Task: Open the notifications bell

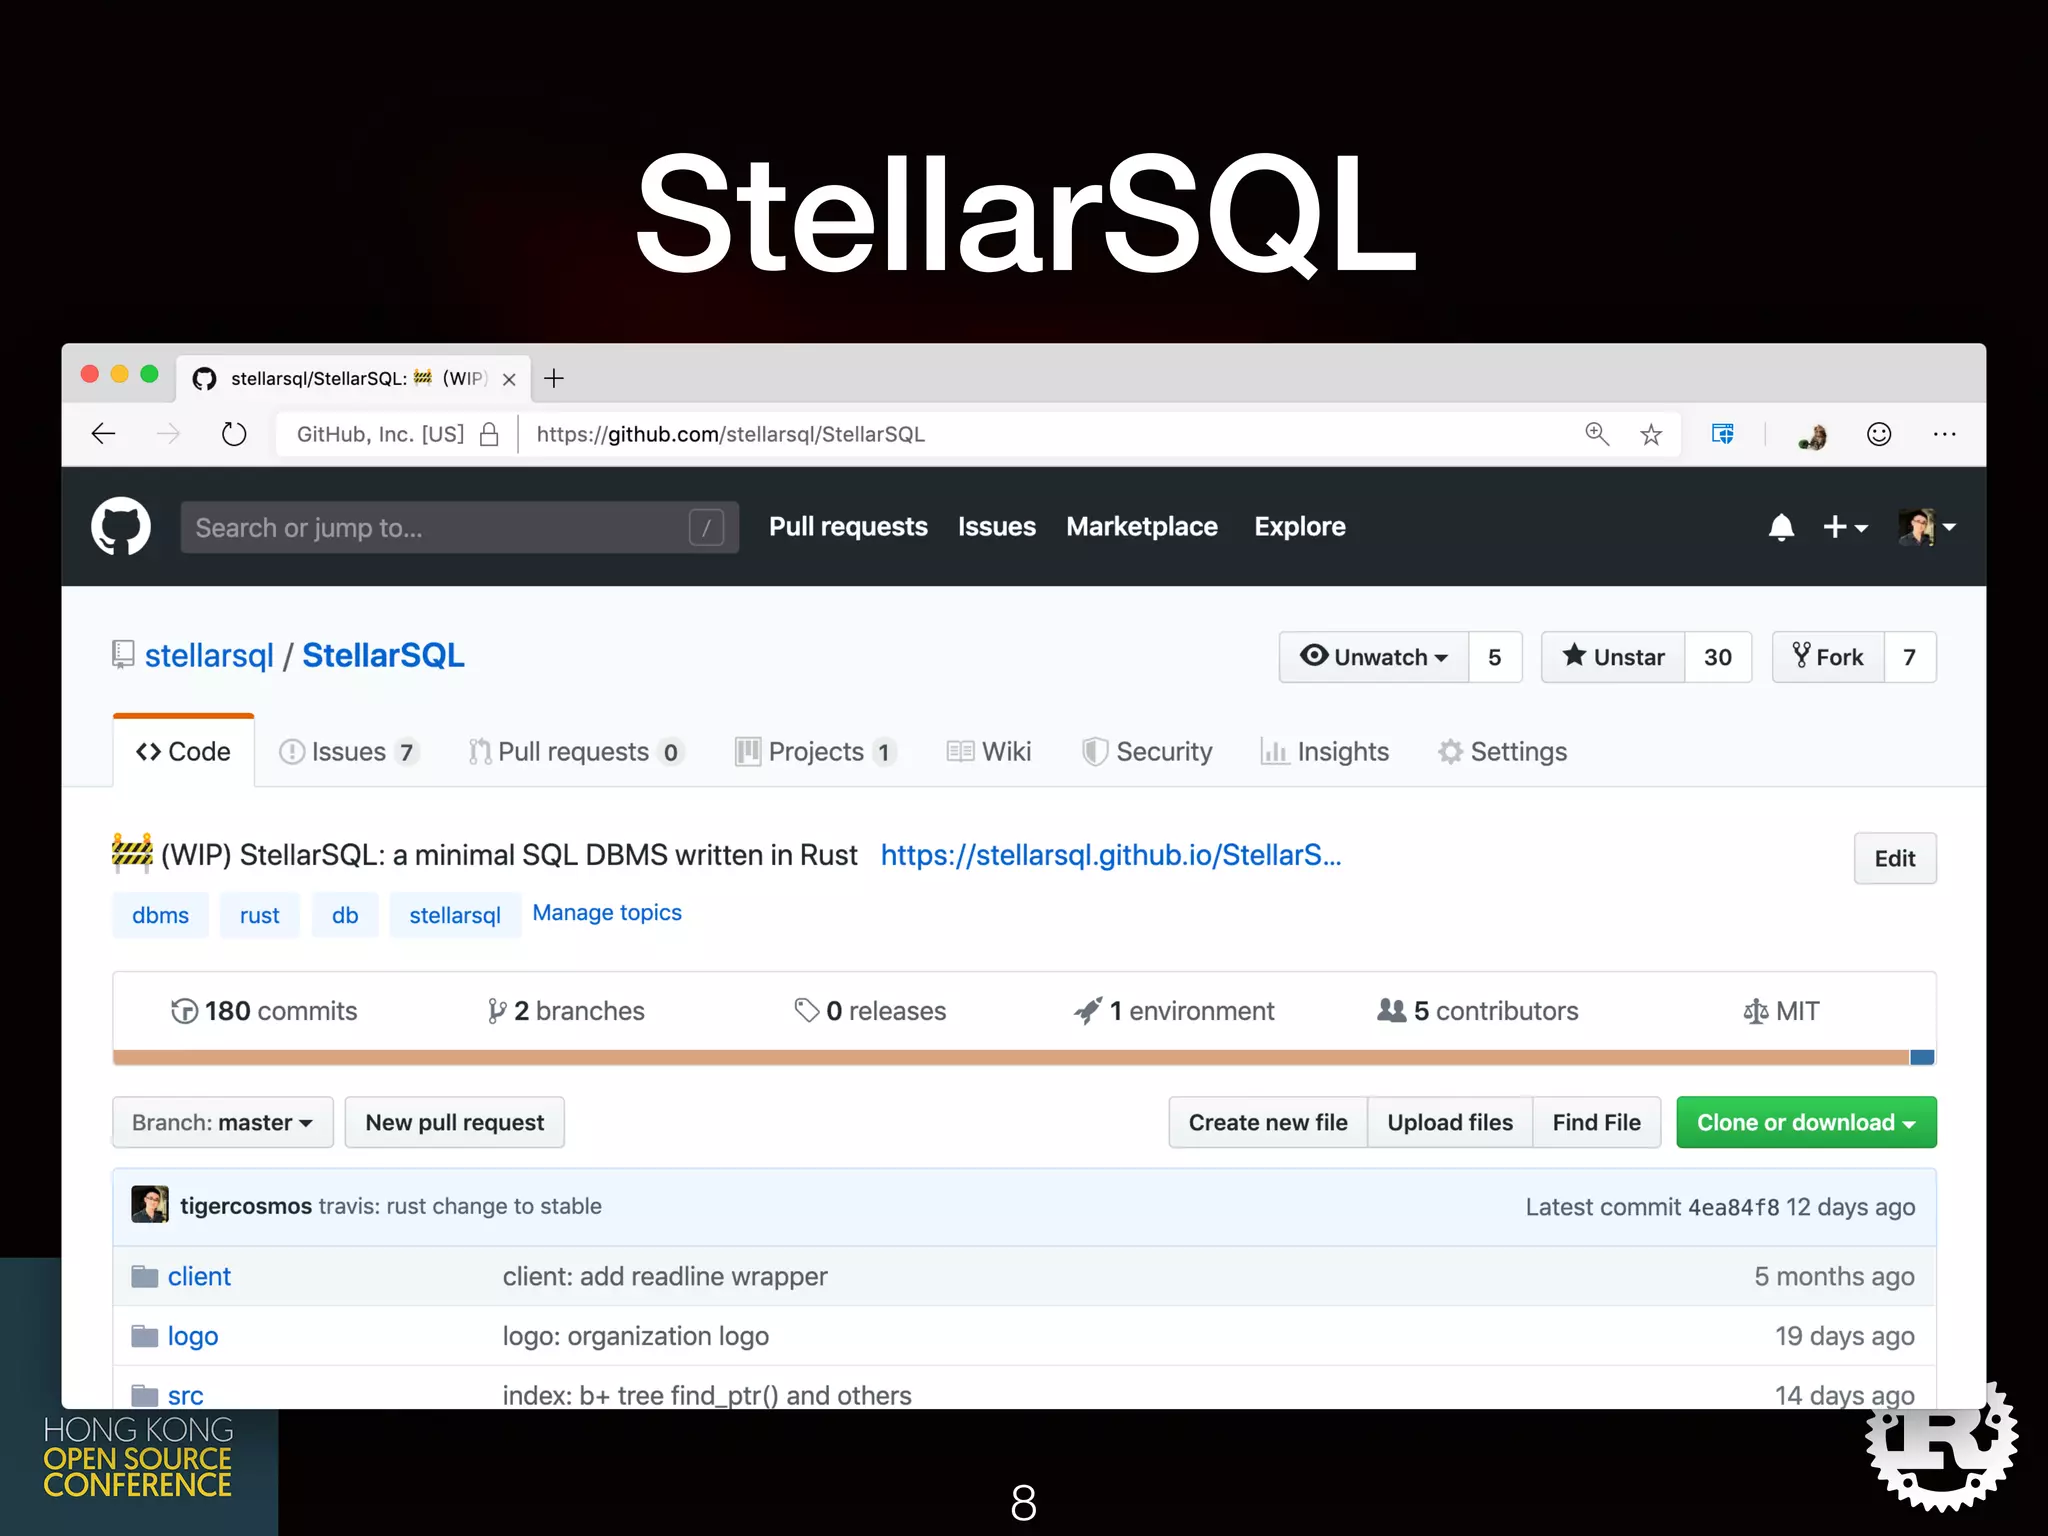Action: coord(1781,527)
